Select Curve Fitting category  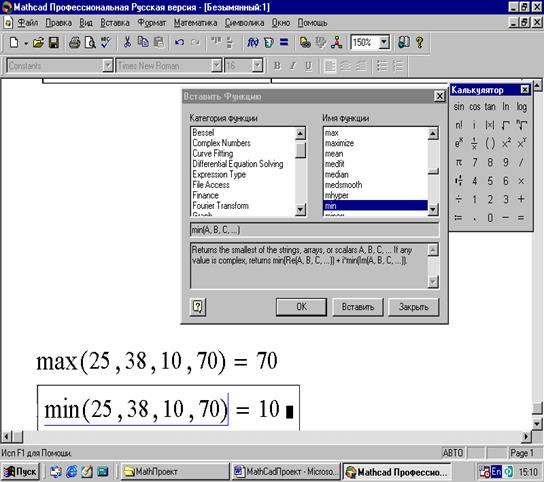tap(213, 153)
